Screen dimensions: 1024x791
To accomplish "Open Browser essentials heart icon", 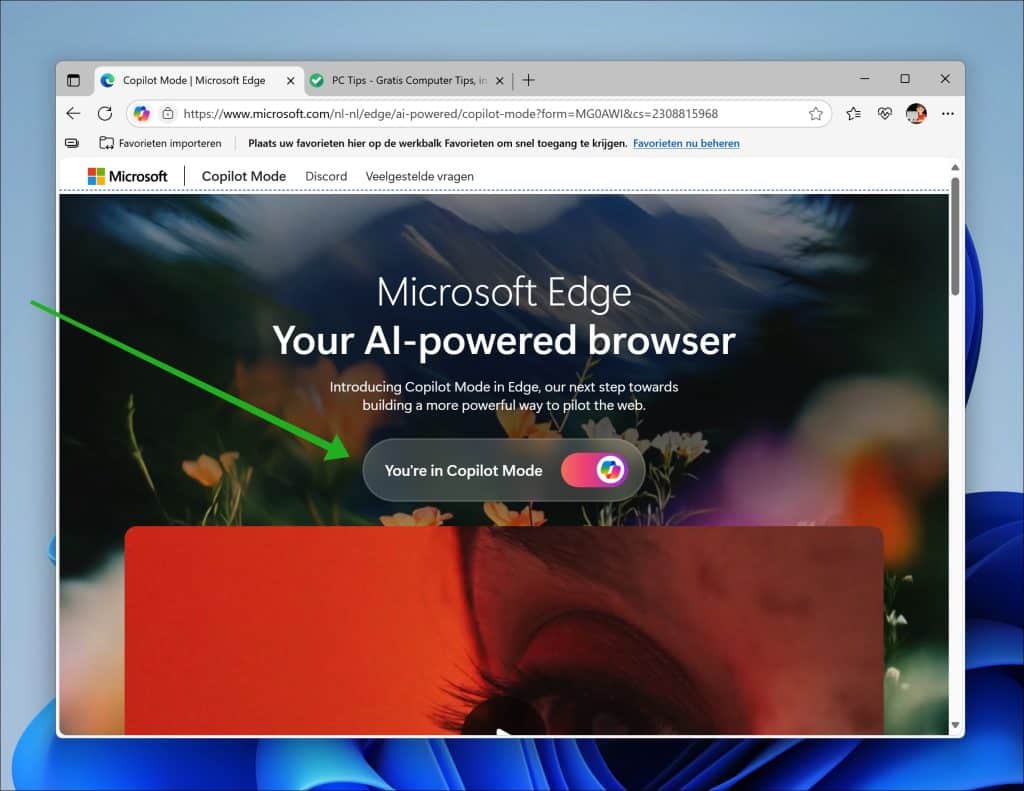I will (884, 114).
